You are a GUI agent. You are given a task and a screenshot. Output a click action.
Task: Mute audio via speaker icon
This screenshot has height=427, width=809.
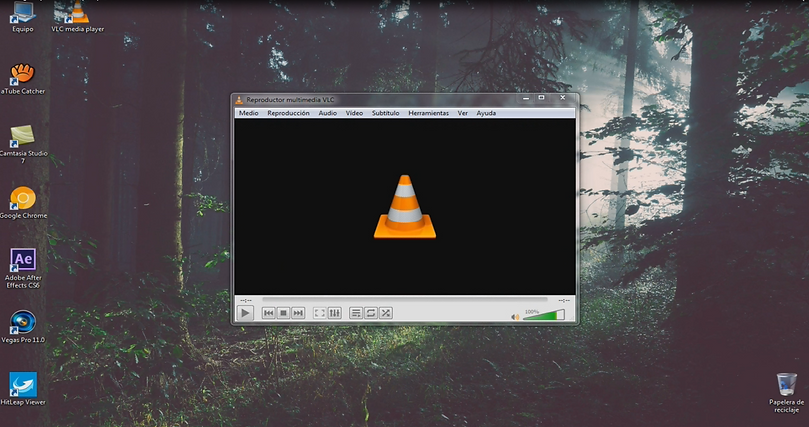(x=515, y=317)
